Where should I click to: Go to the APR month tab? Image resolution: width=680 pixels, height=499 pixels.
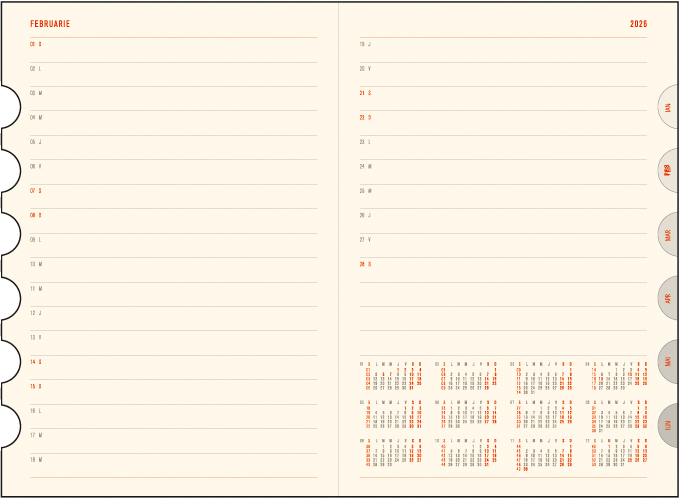point(667,298)
